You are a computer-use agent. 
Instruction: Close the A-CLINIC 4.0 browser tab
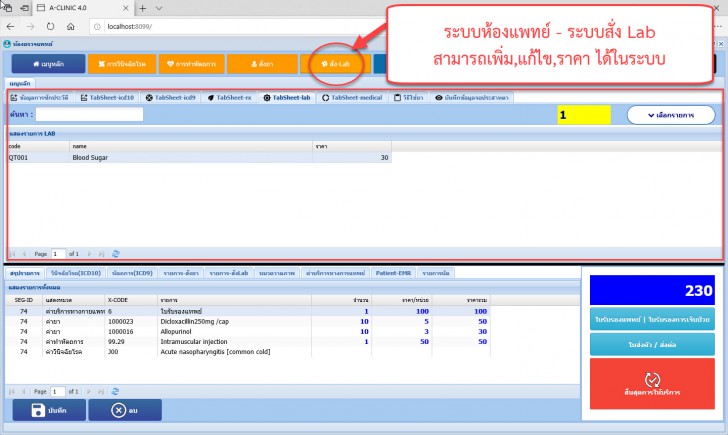pyautogui.click(x=126, y=8)
